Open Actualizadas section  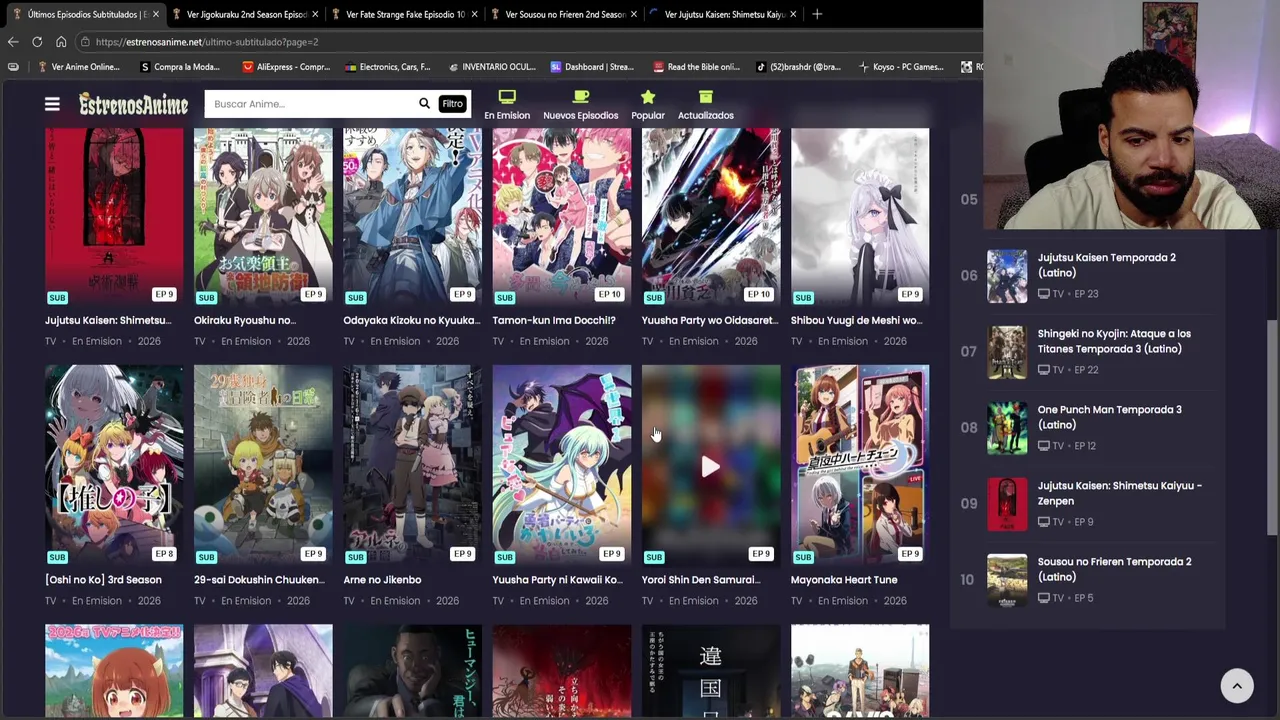coord(706,104)
